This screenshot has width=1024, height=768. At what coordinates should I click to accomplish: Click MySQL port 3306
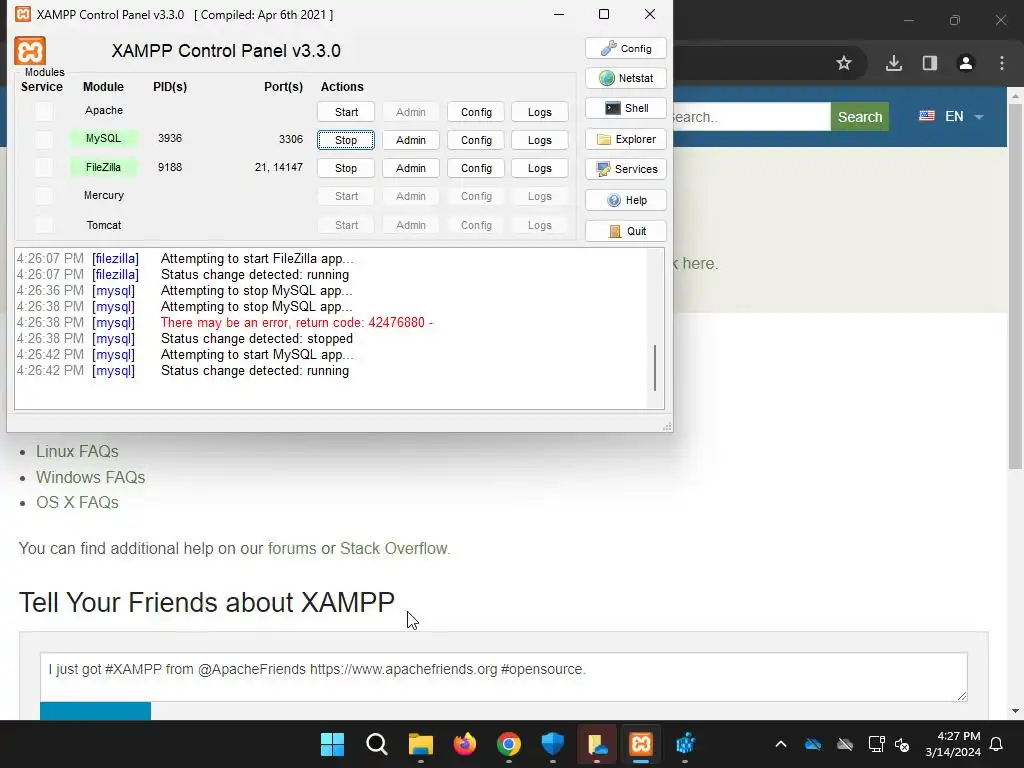coord(291,139)
